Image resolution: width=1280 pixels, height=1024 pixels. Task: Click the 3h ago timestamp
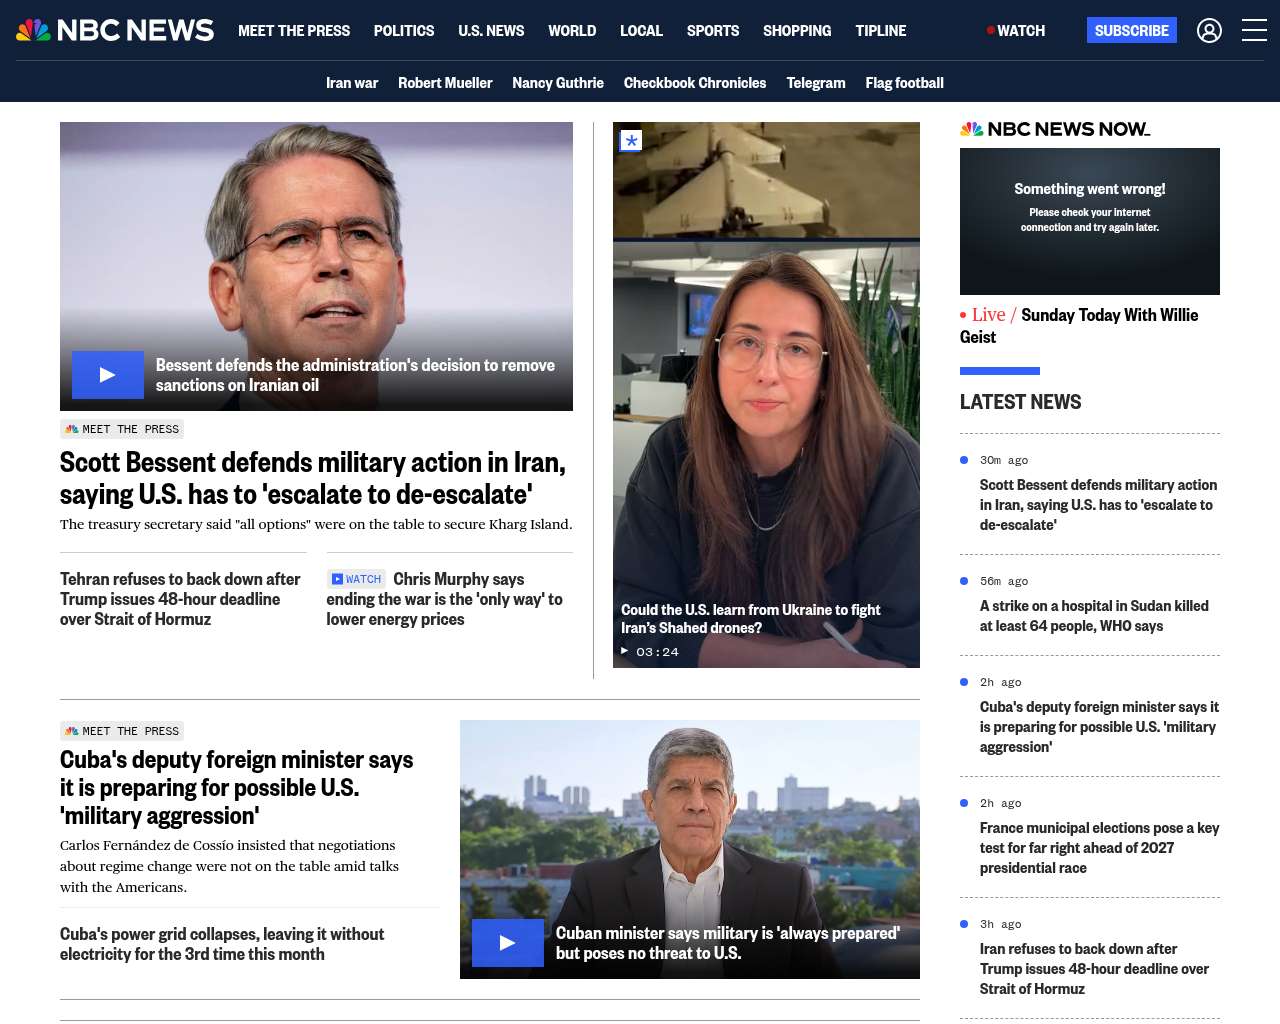[1001, 924]
